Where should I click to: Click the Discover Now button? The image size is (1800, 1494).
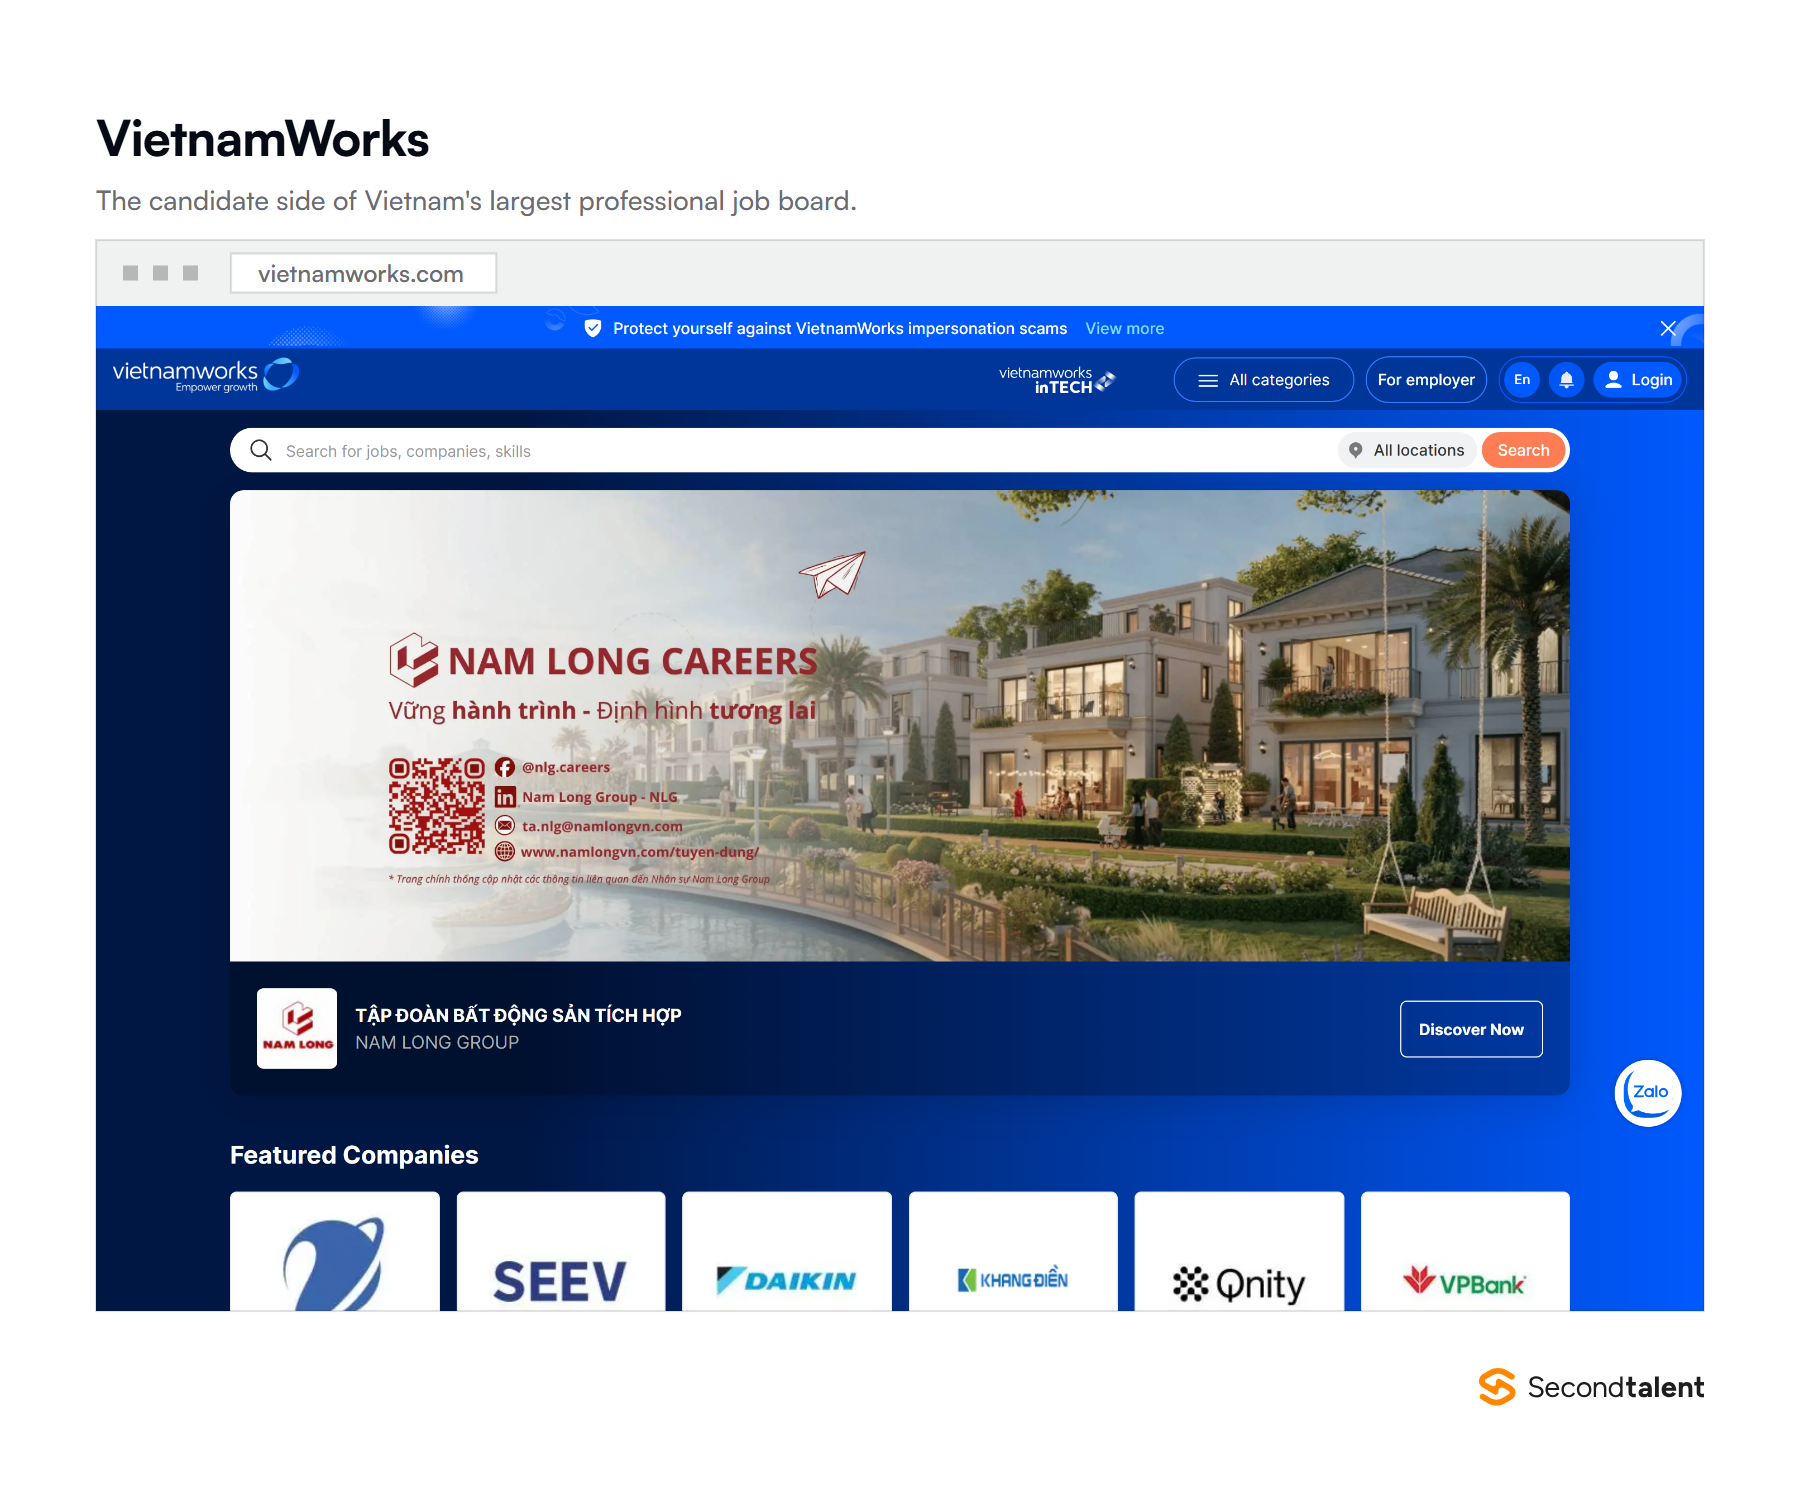click(x=1471, y=1029)
